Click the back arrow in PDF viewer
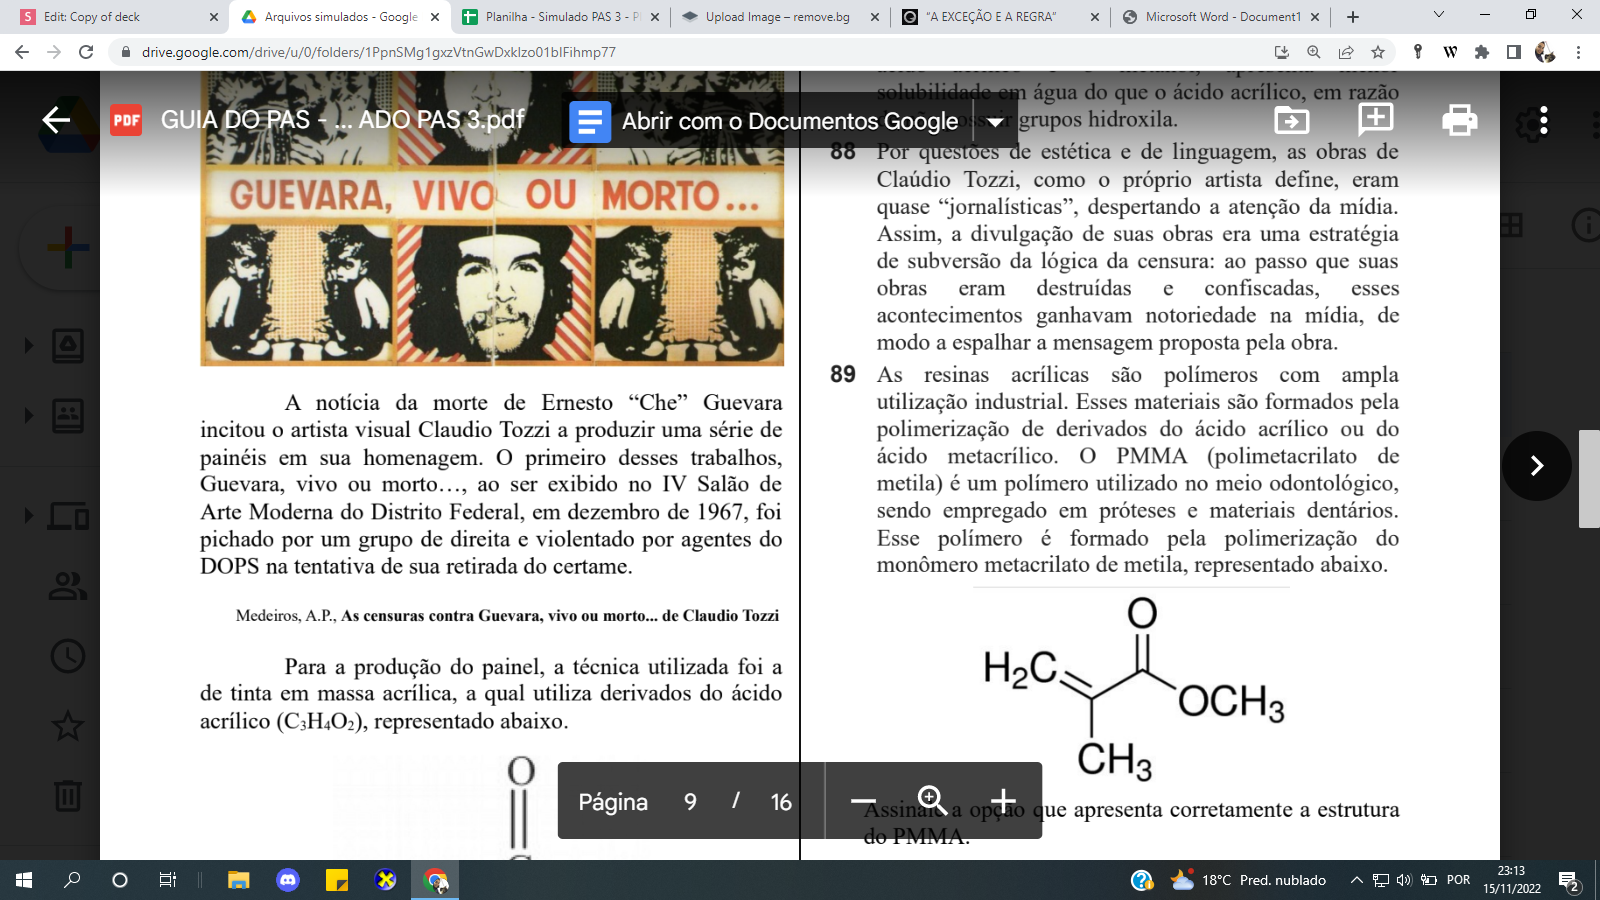This screenshot has height=900, width=1600. 56,121
